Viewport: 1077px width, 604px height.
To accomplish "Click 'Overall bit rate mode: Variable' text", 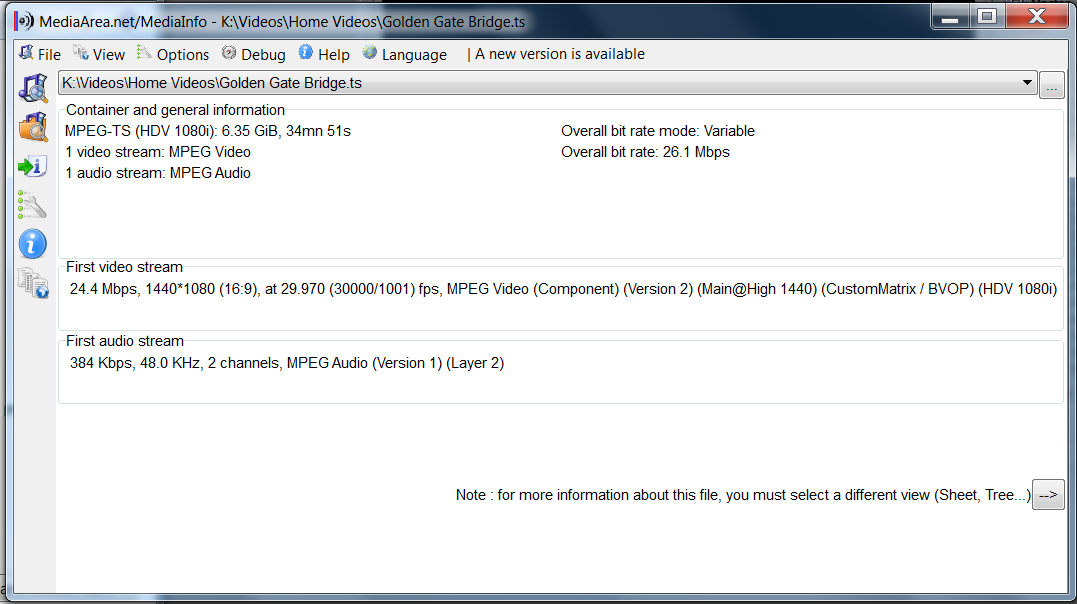I will 658,131.
